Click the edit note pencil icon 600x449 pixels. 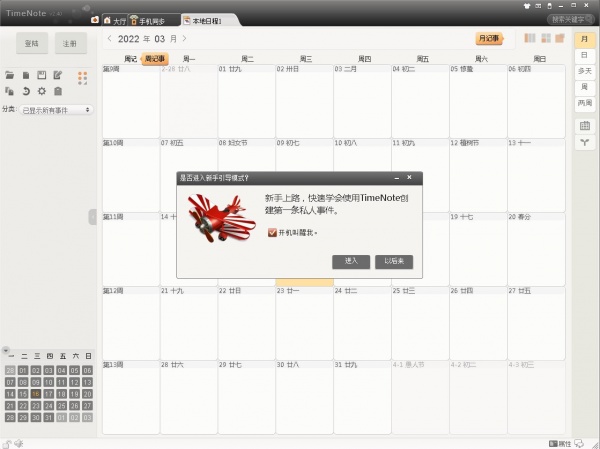click(57, 75)
